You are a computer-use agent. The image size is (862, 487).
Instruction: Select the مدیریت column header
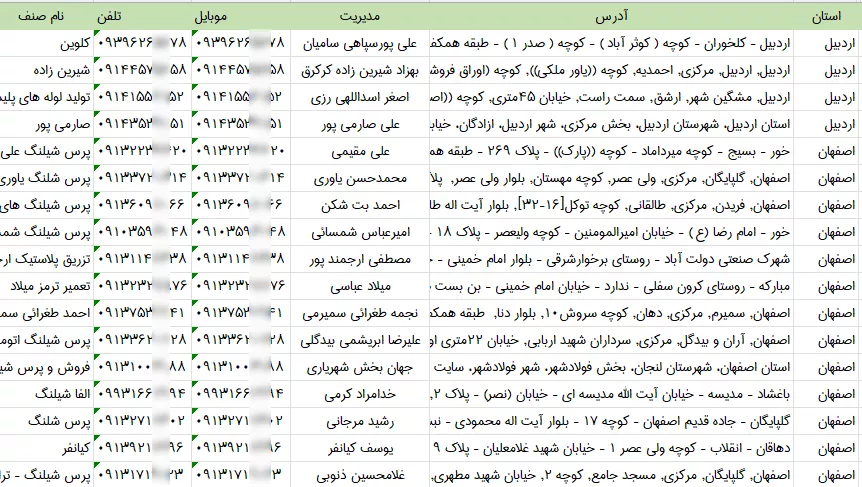point(360,16)
